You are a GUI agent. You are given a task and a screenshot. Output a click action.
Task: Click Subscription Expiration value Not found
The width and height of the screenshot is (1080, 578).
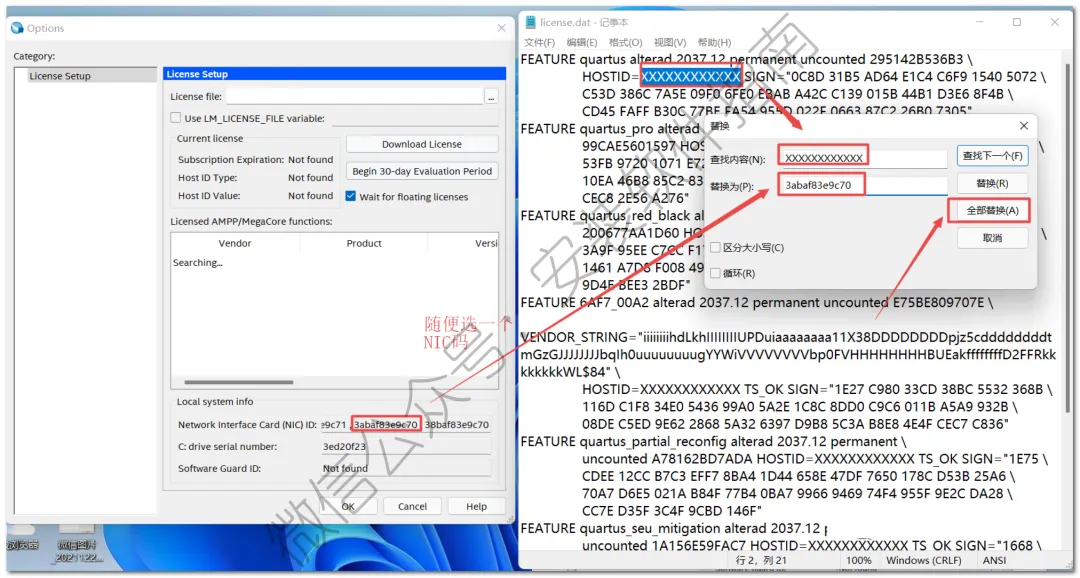(311, 160)
